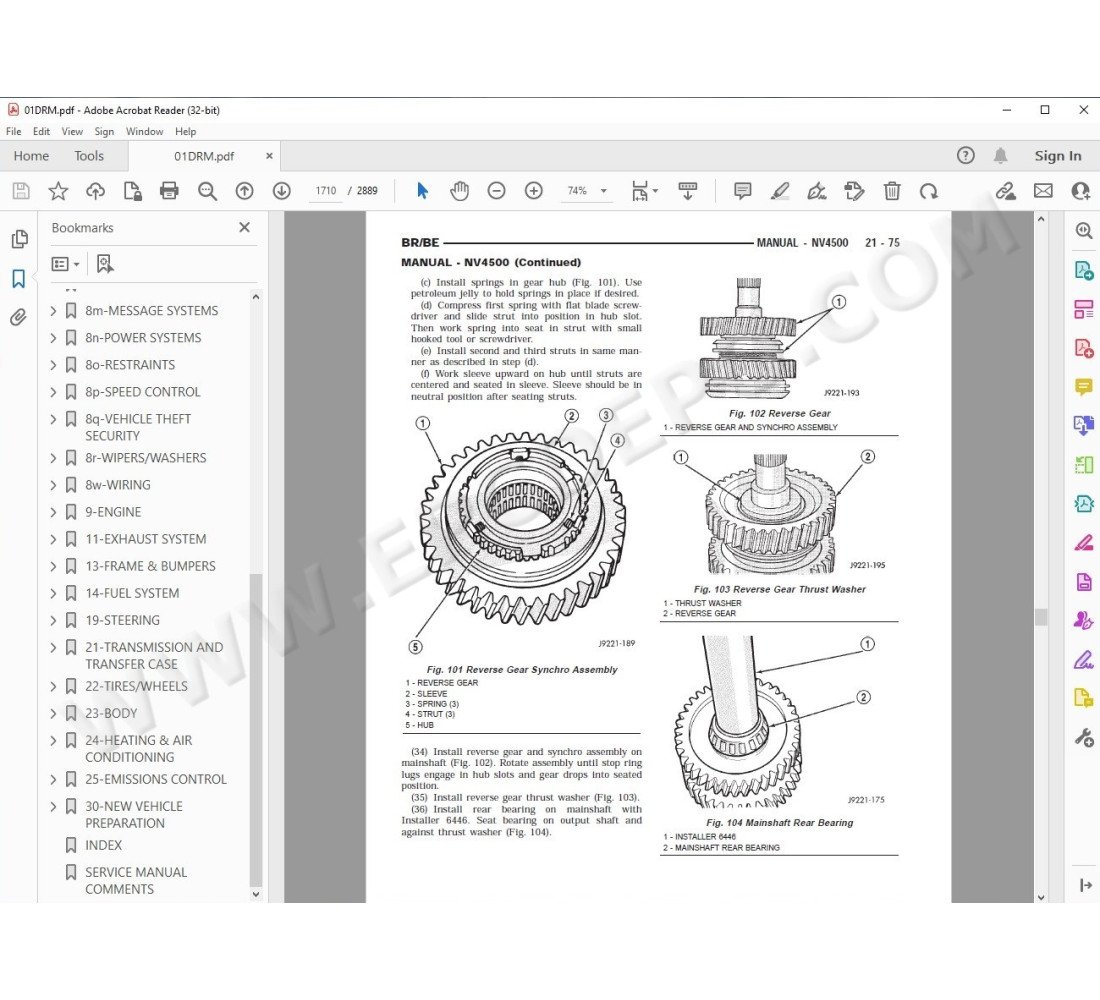Toggle the Bookmarks panel icon

point(18,279)
